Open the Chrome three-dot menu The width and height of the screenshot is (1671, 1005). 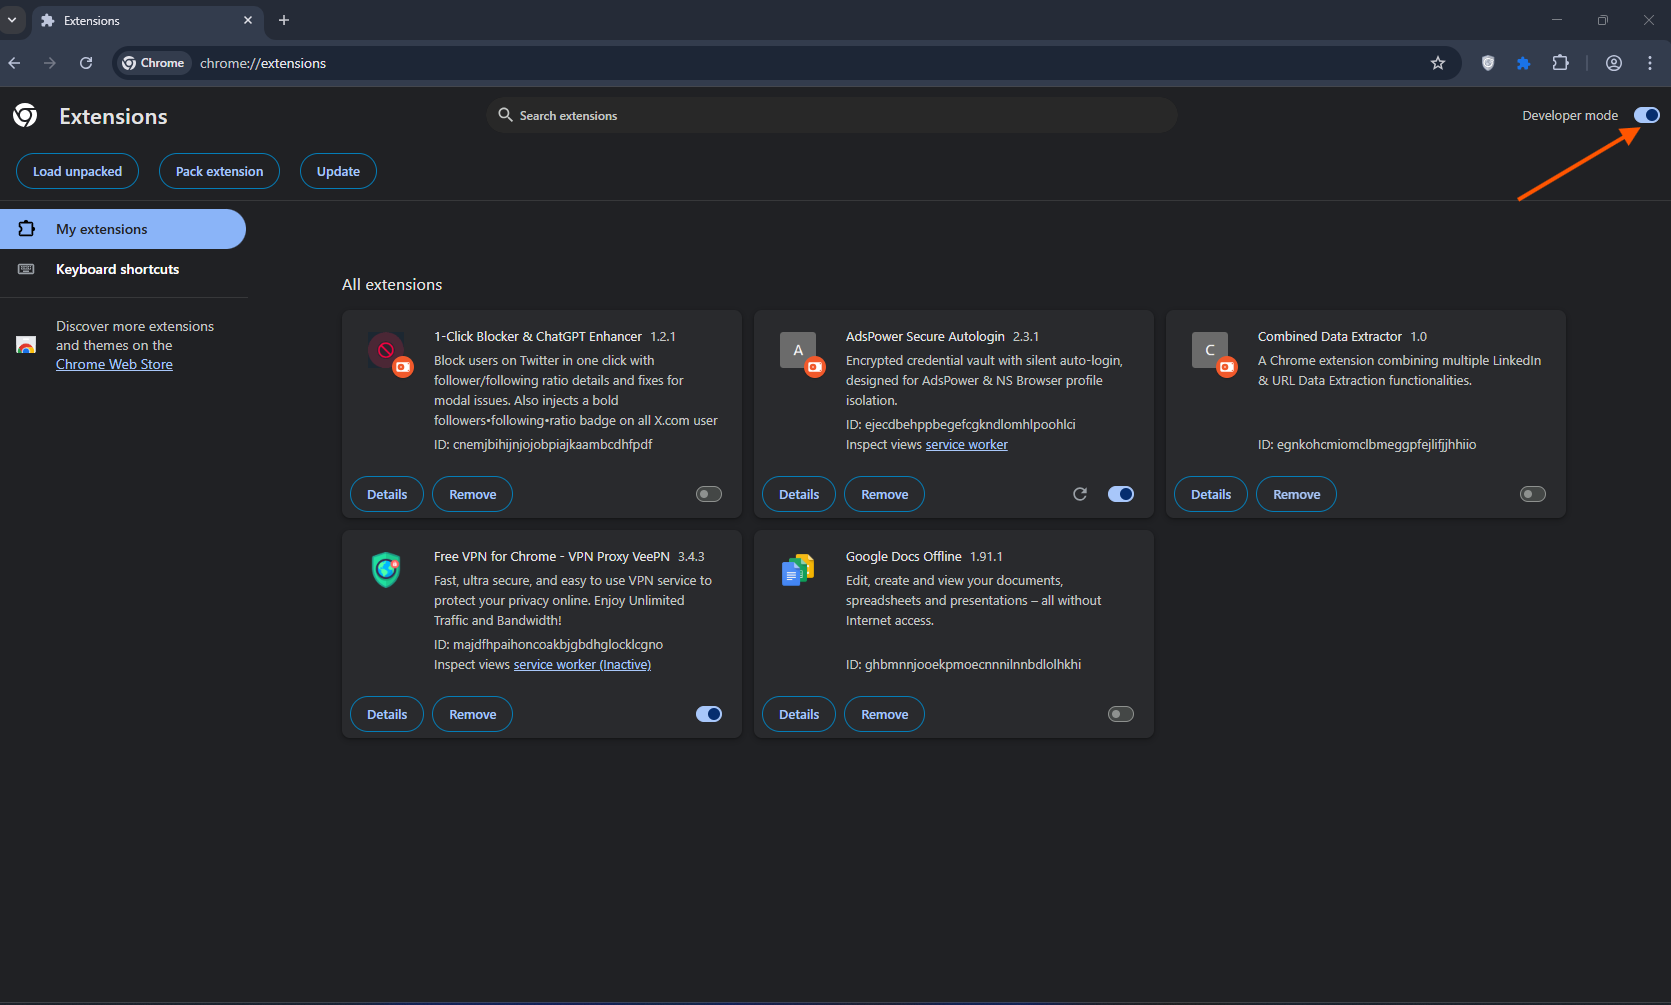[x=1649, y=63]
